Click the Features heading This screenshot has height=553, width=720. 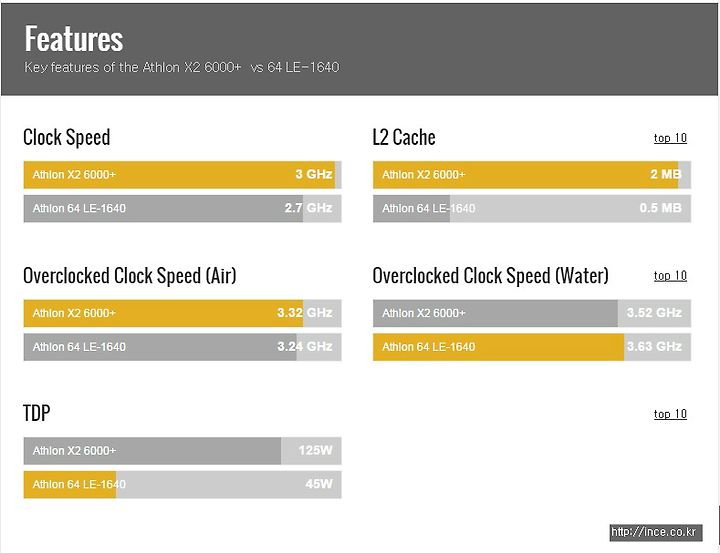[x=74, y=39]
